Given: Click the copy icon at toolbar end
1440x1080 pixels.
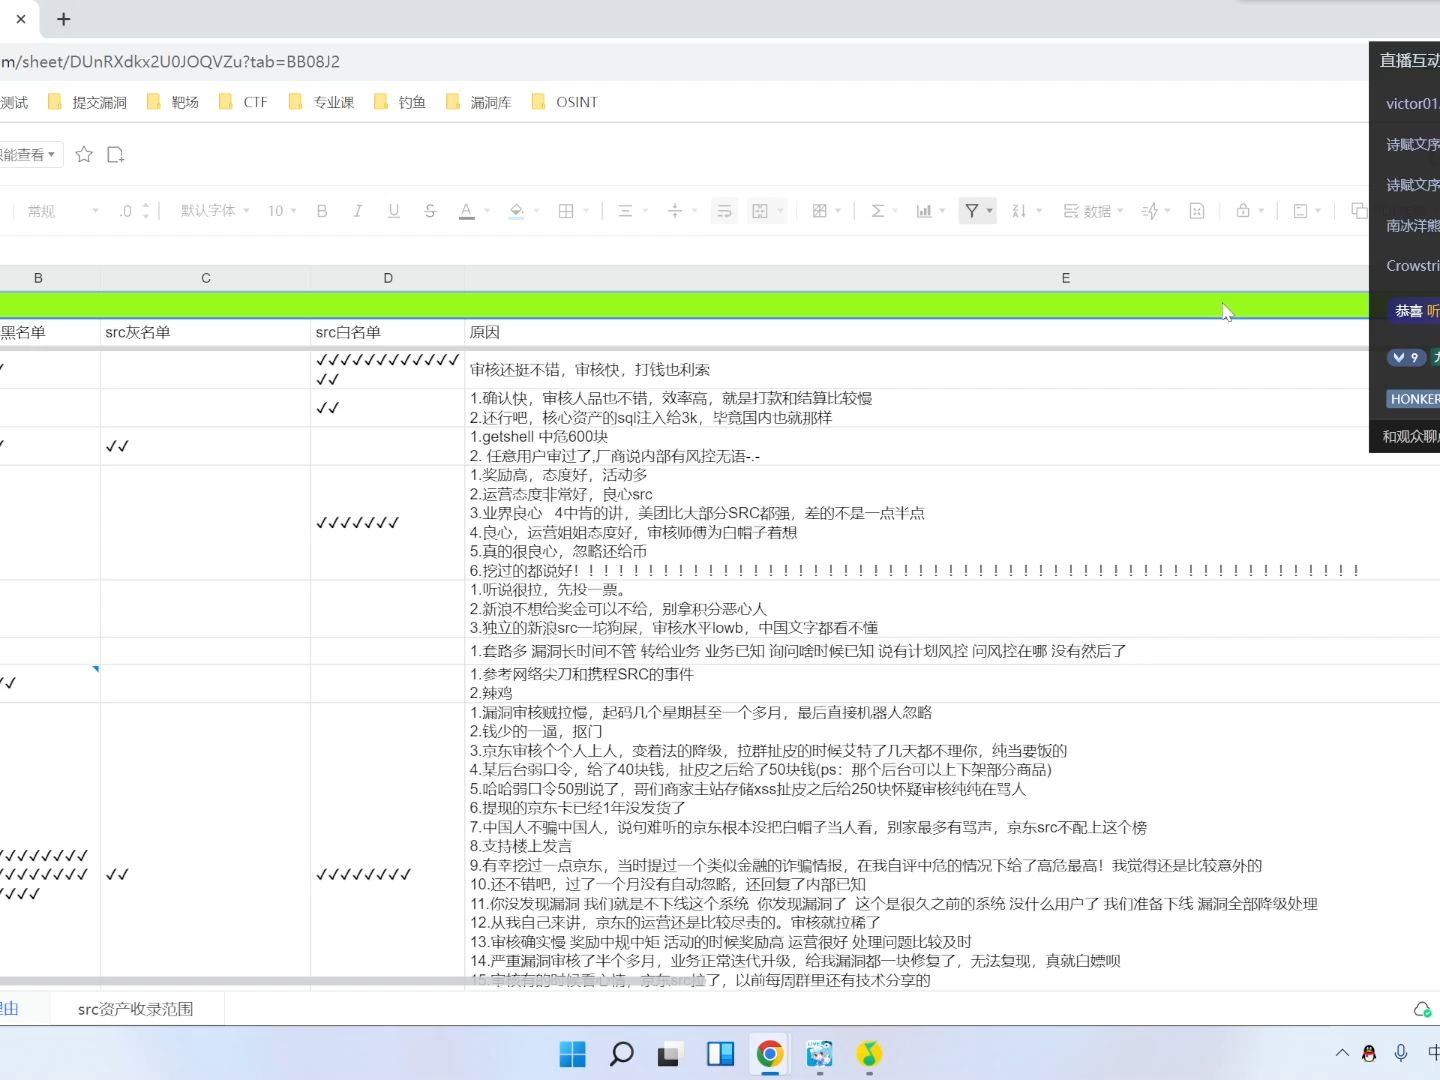Looking at the screenshot, I should tap(1359, 211).
